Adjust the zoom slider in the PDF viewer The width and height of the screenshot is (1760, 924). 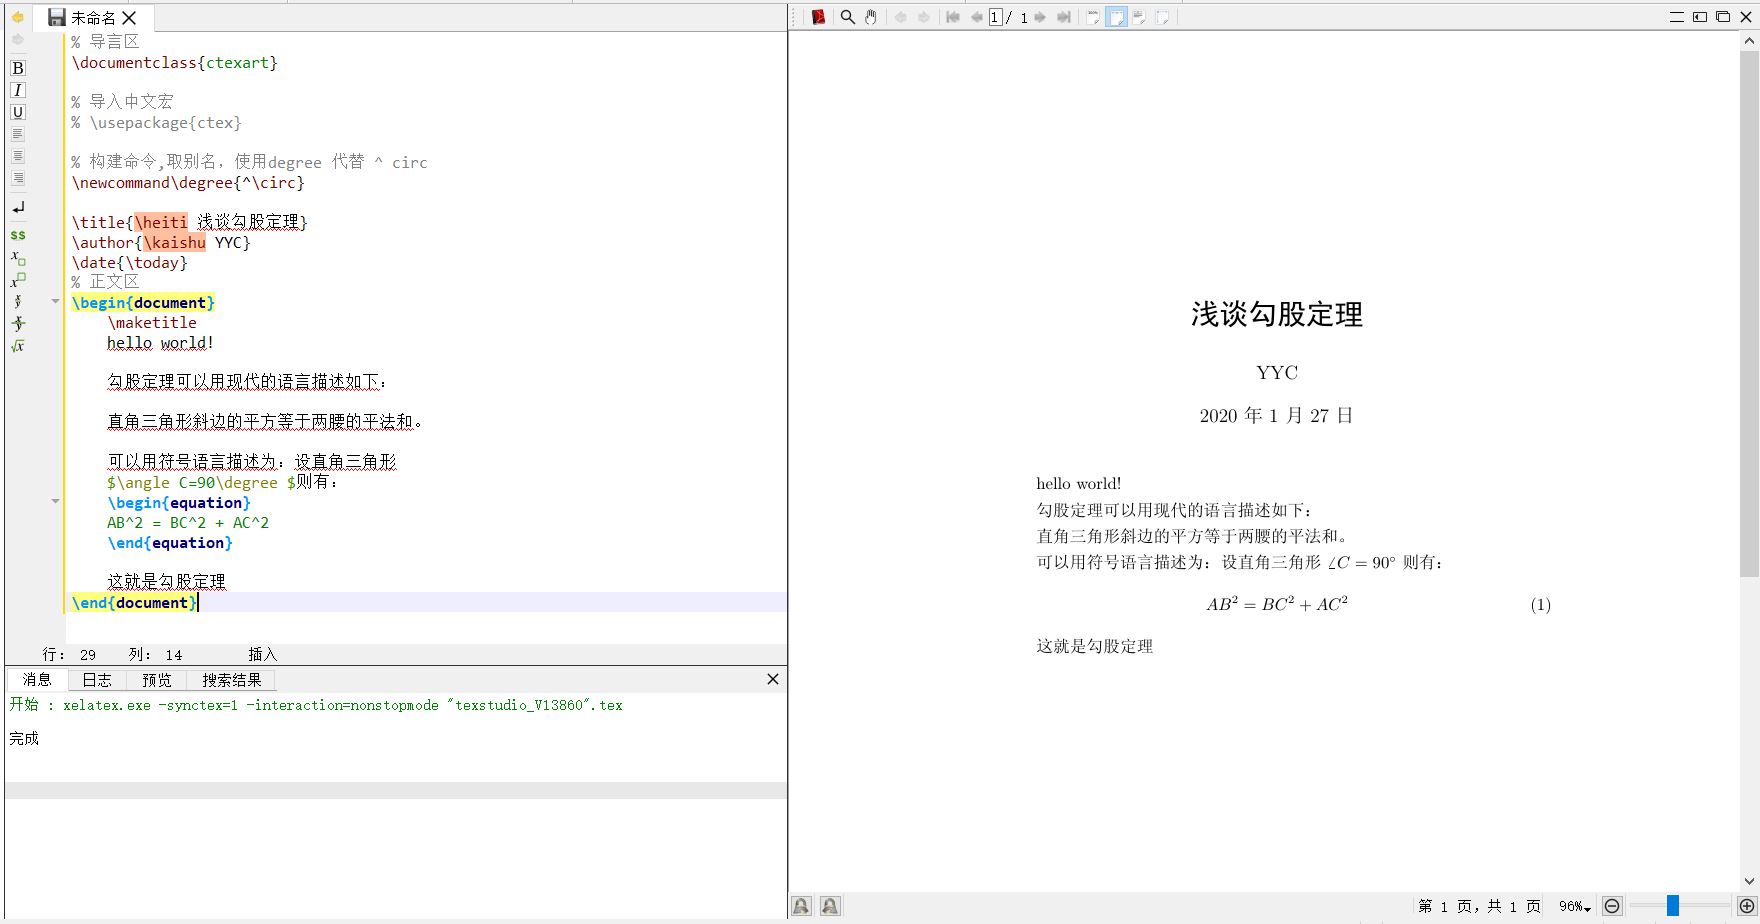pos(1672,906)
